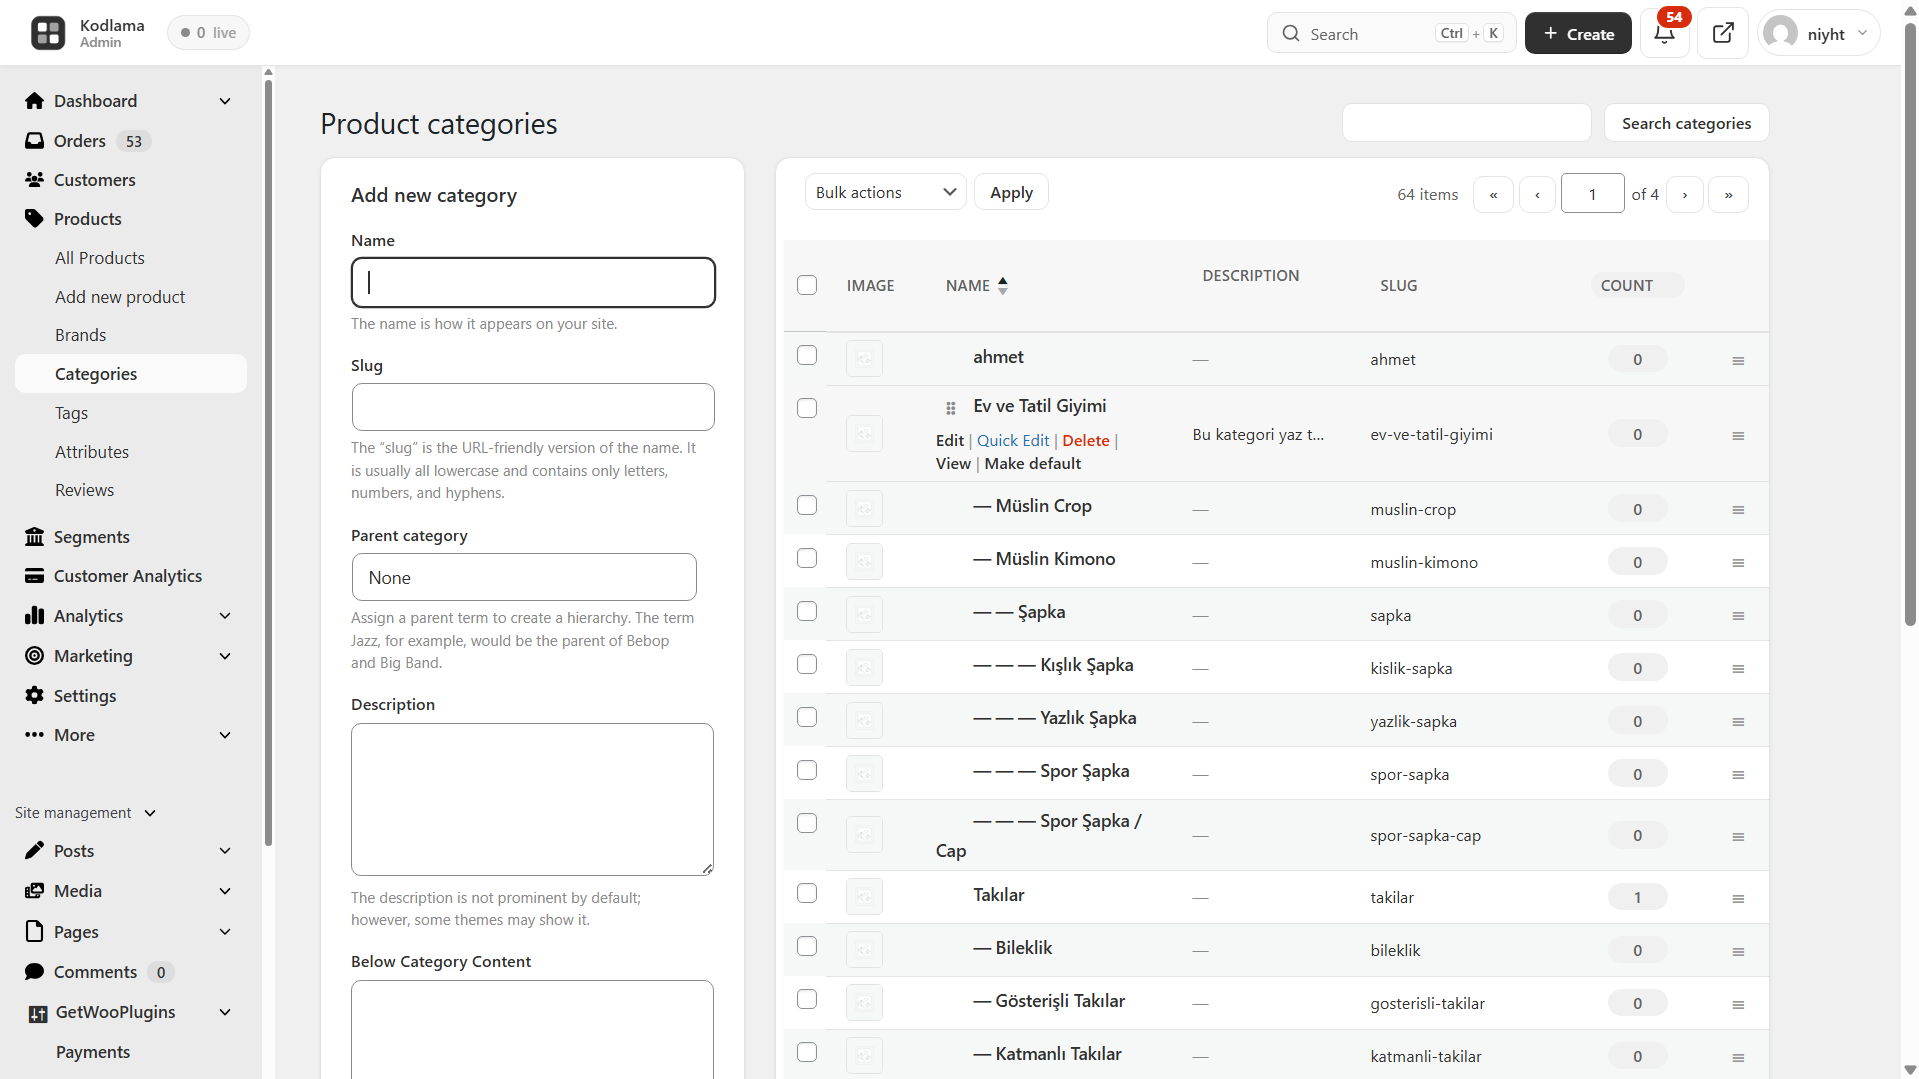
Task: Expand the More menu chevron
Action: click(x=225, y=735)
